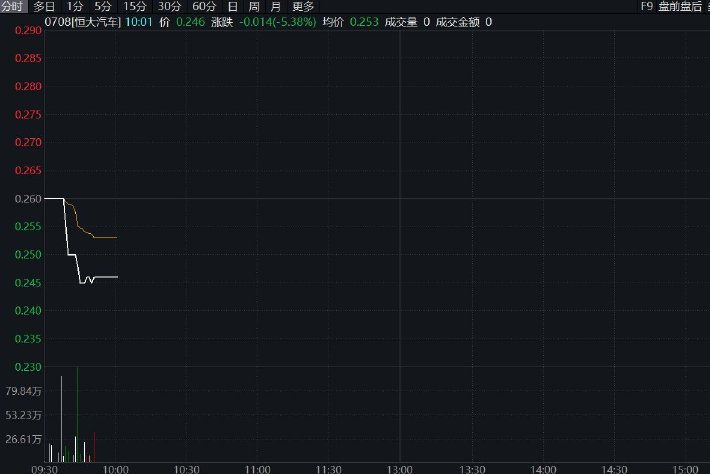Show the 月 monthly chart

(x=275, y=6)
